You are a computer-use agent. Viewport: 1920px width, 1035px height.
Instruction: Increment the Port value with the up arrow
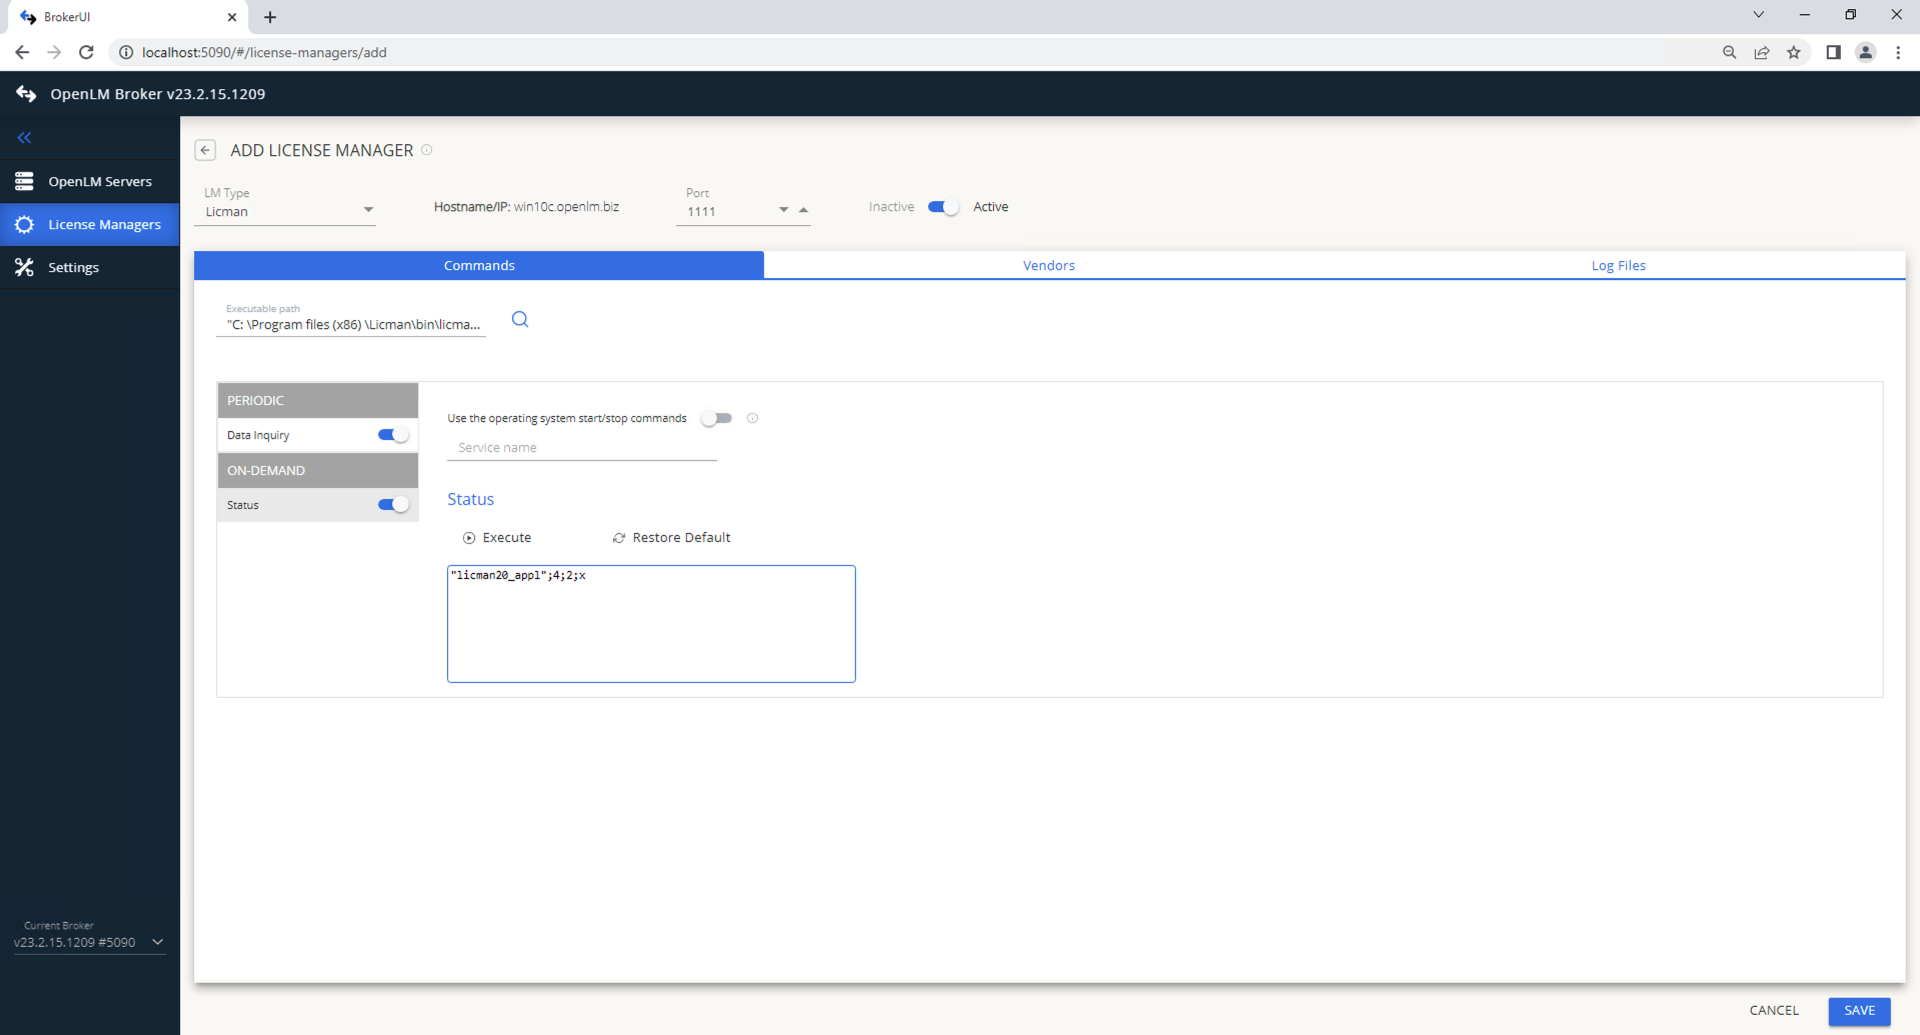804,210
